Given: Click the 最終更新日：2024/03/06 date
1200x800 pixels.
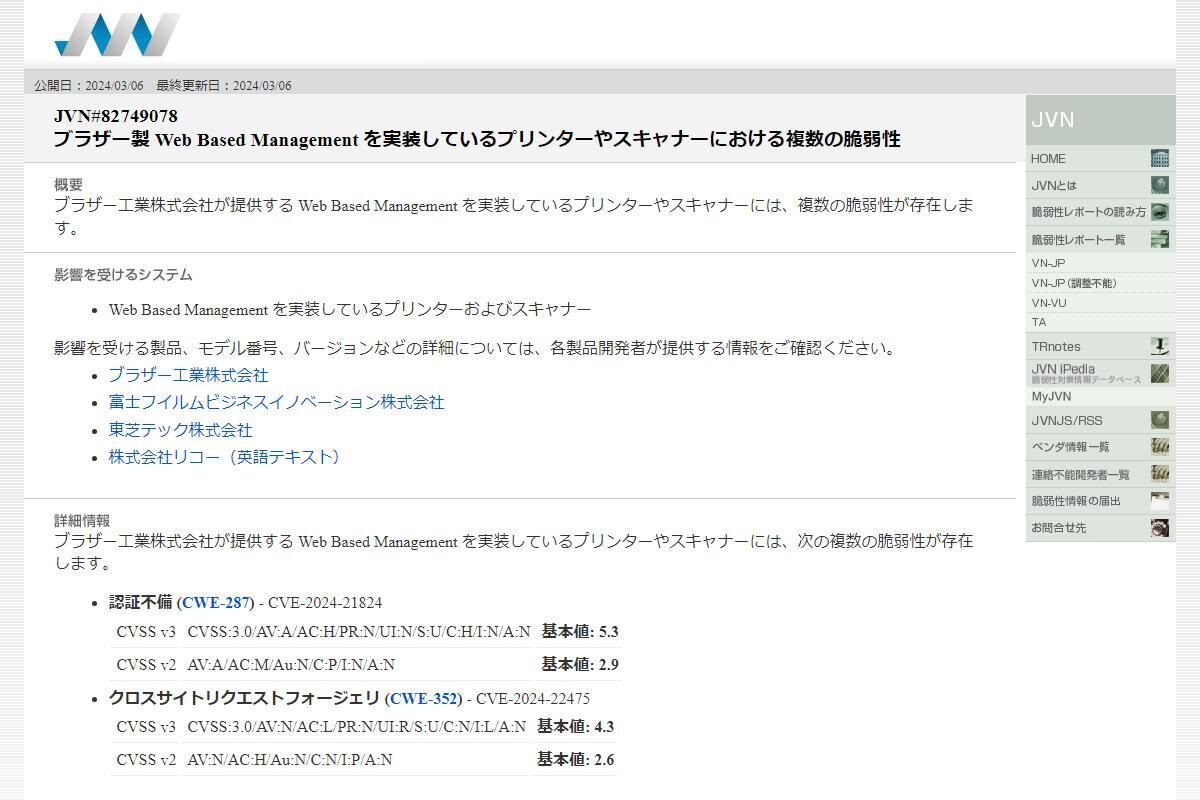Looking at the screenshot, I should point(224,85).
